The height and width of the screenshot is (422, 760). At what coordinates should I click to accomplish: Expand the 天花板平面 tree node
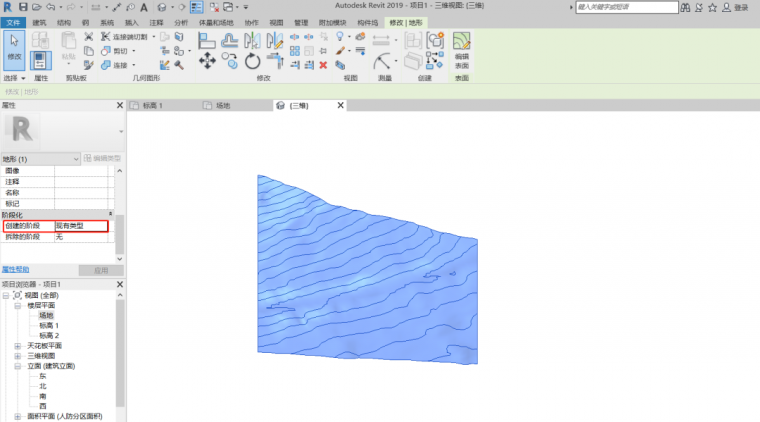click(x=18, y=345)
